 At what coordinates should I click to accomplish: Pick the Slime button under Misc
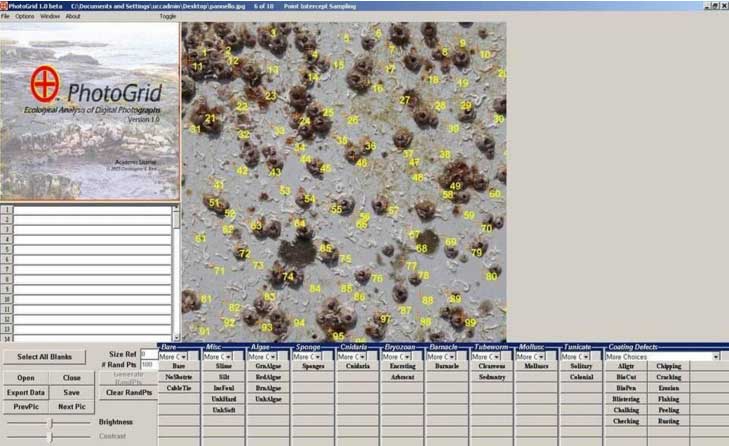pyautogui.click(x=223, y=367)
